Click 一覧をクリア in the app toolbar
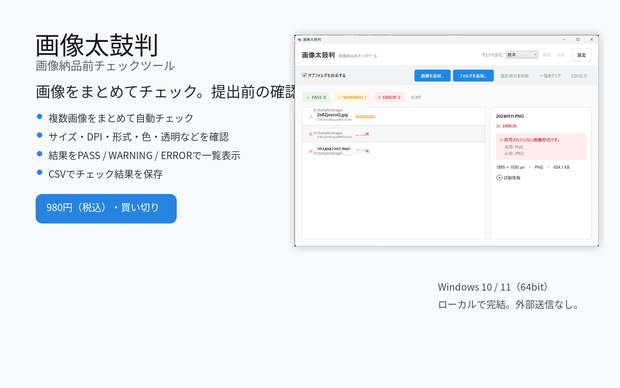 click(550, 76)
